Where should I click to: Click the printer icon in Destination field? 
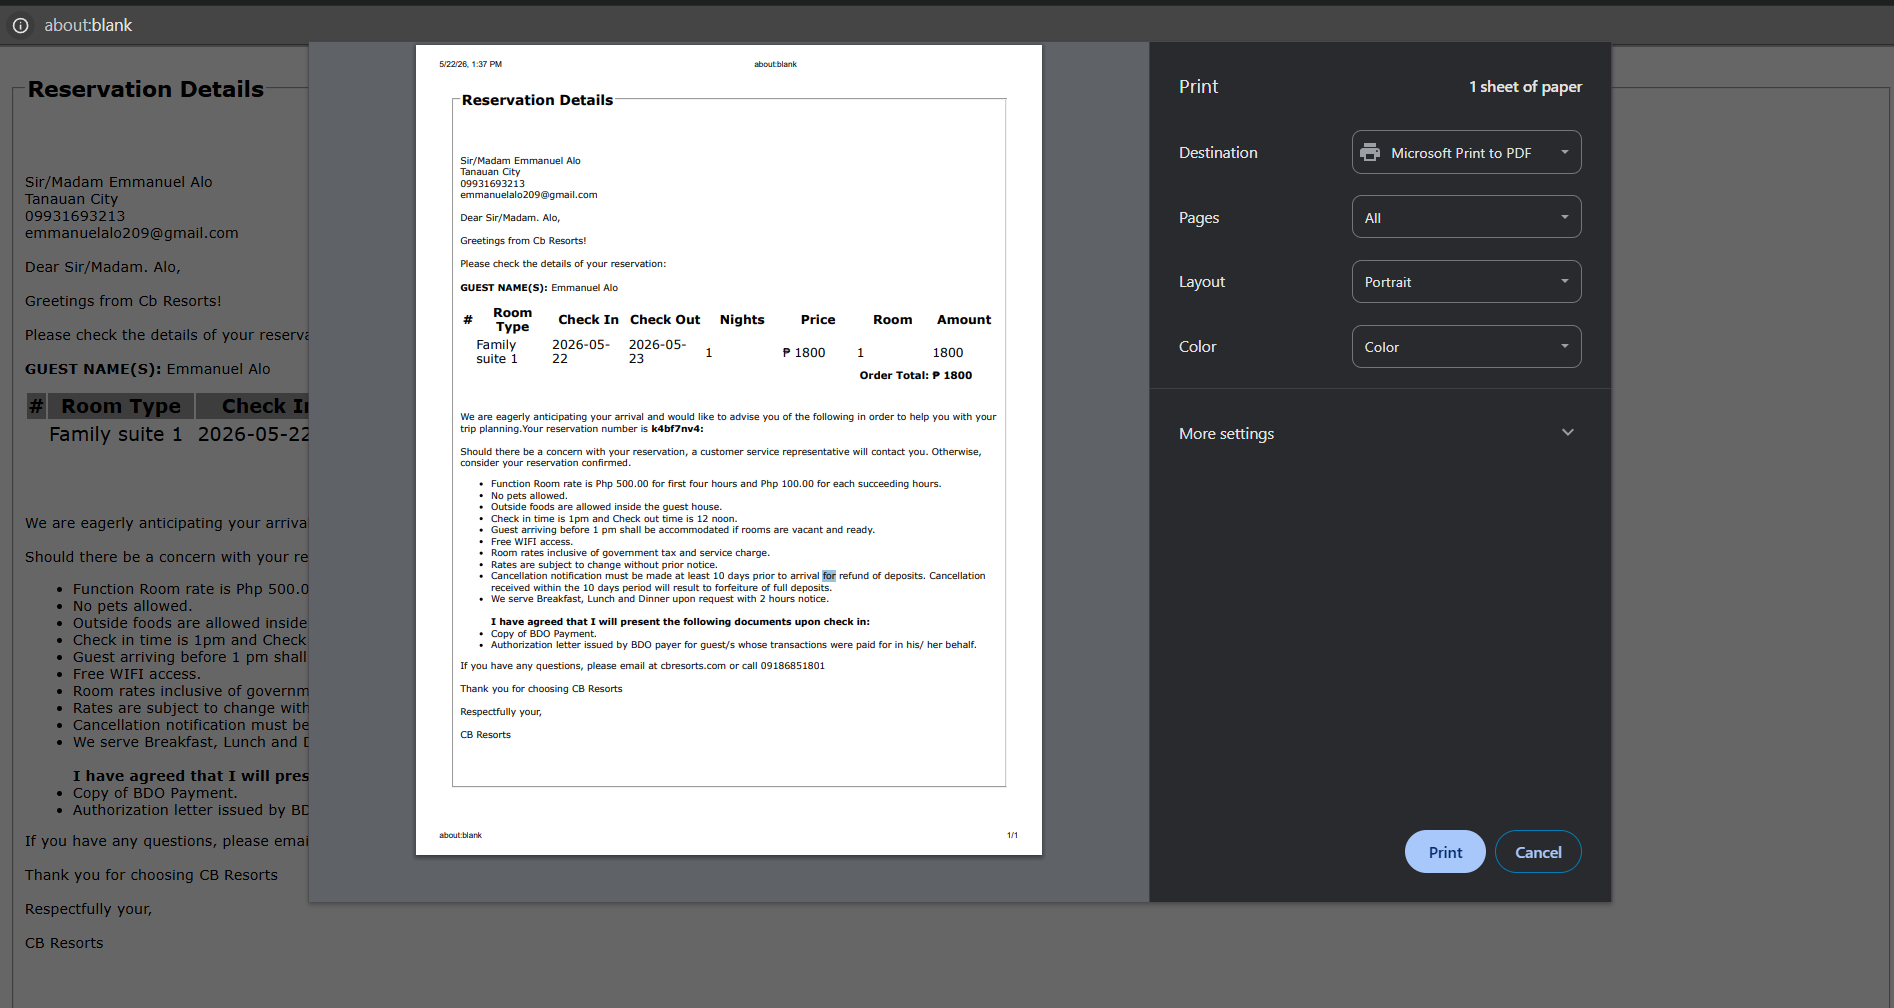tap(1370, 152)
